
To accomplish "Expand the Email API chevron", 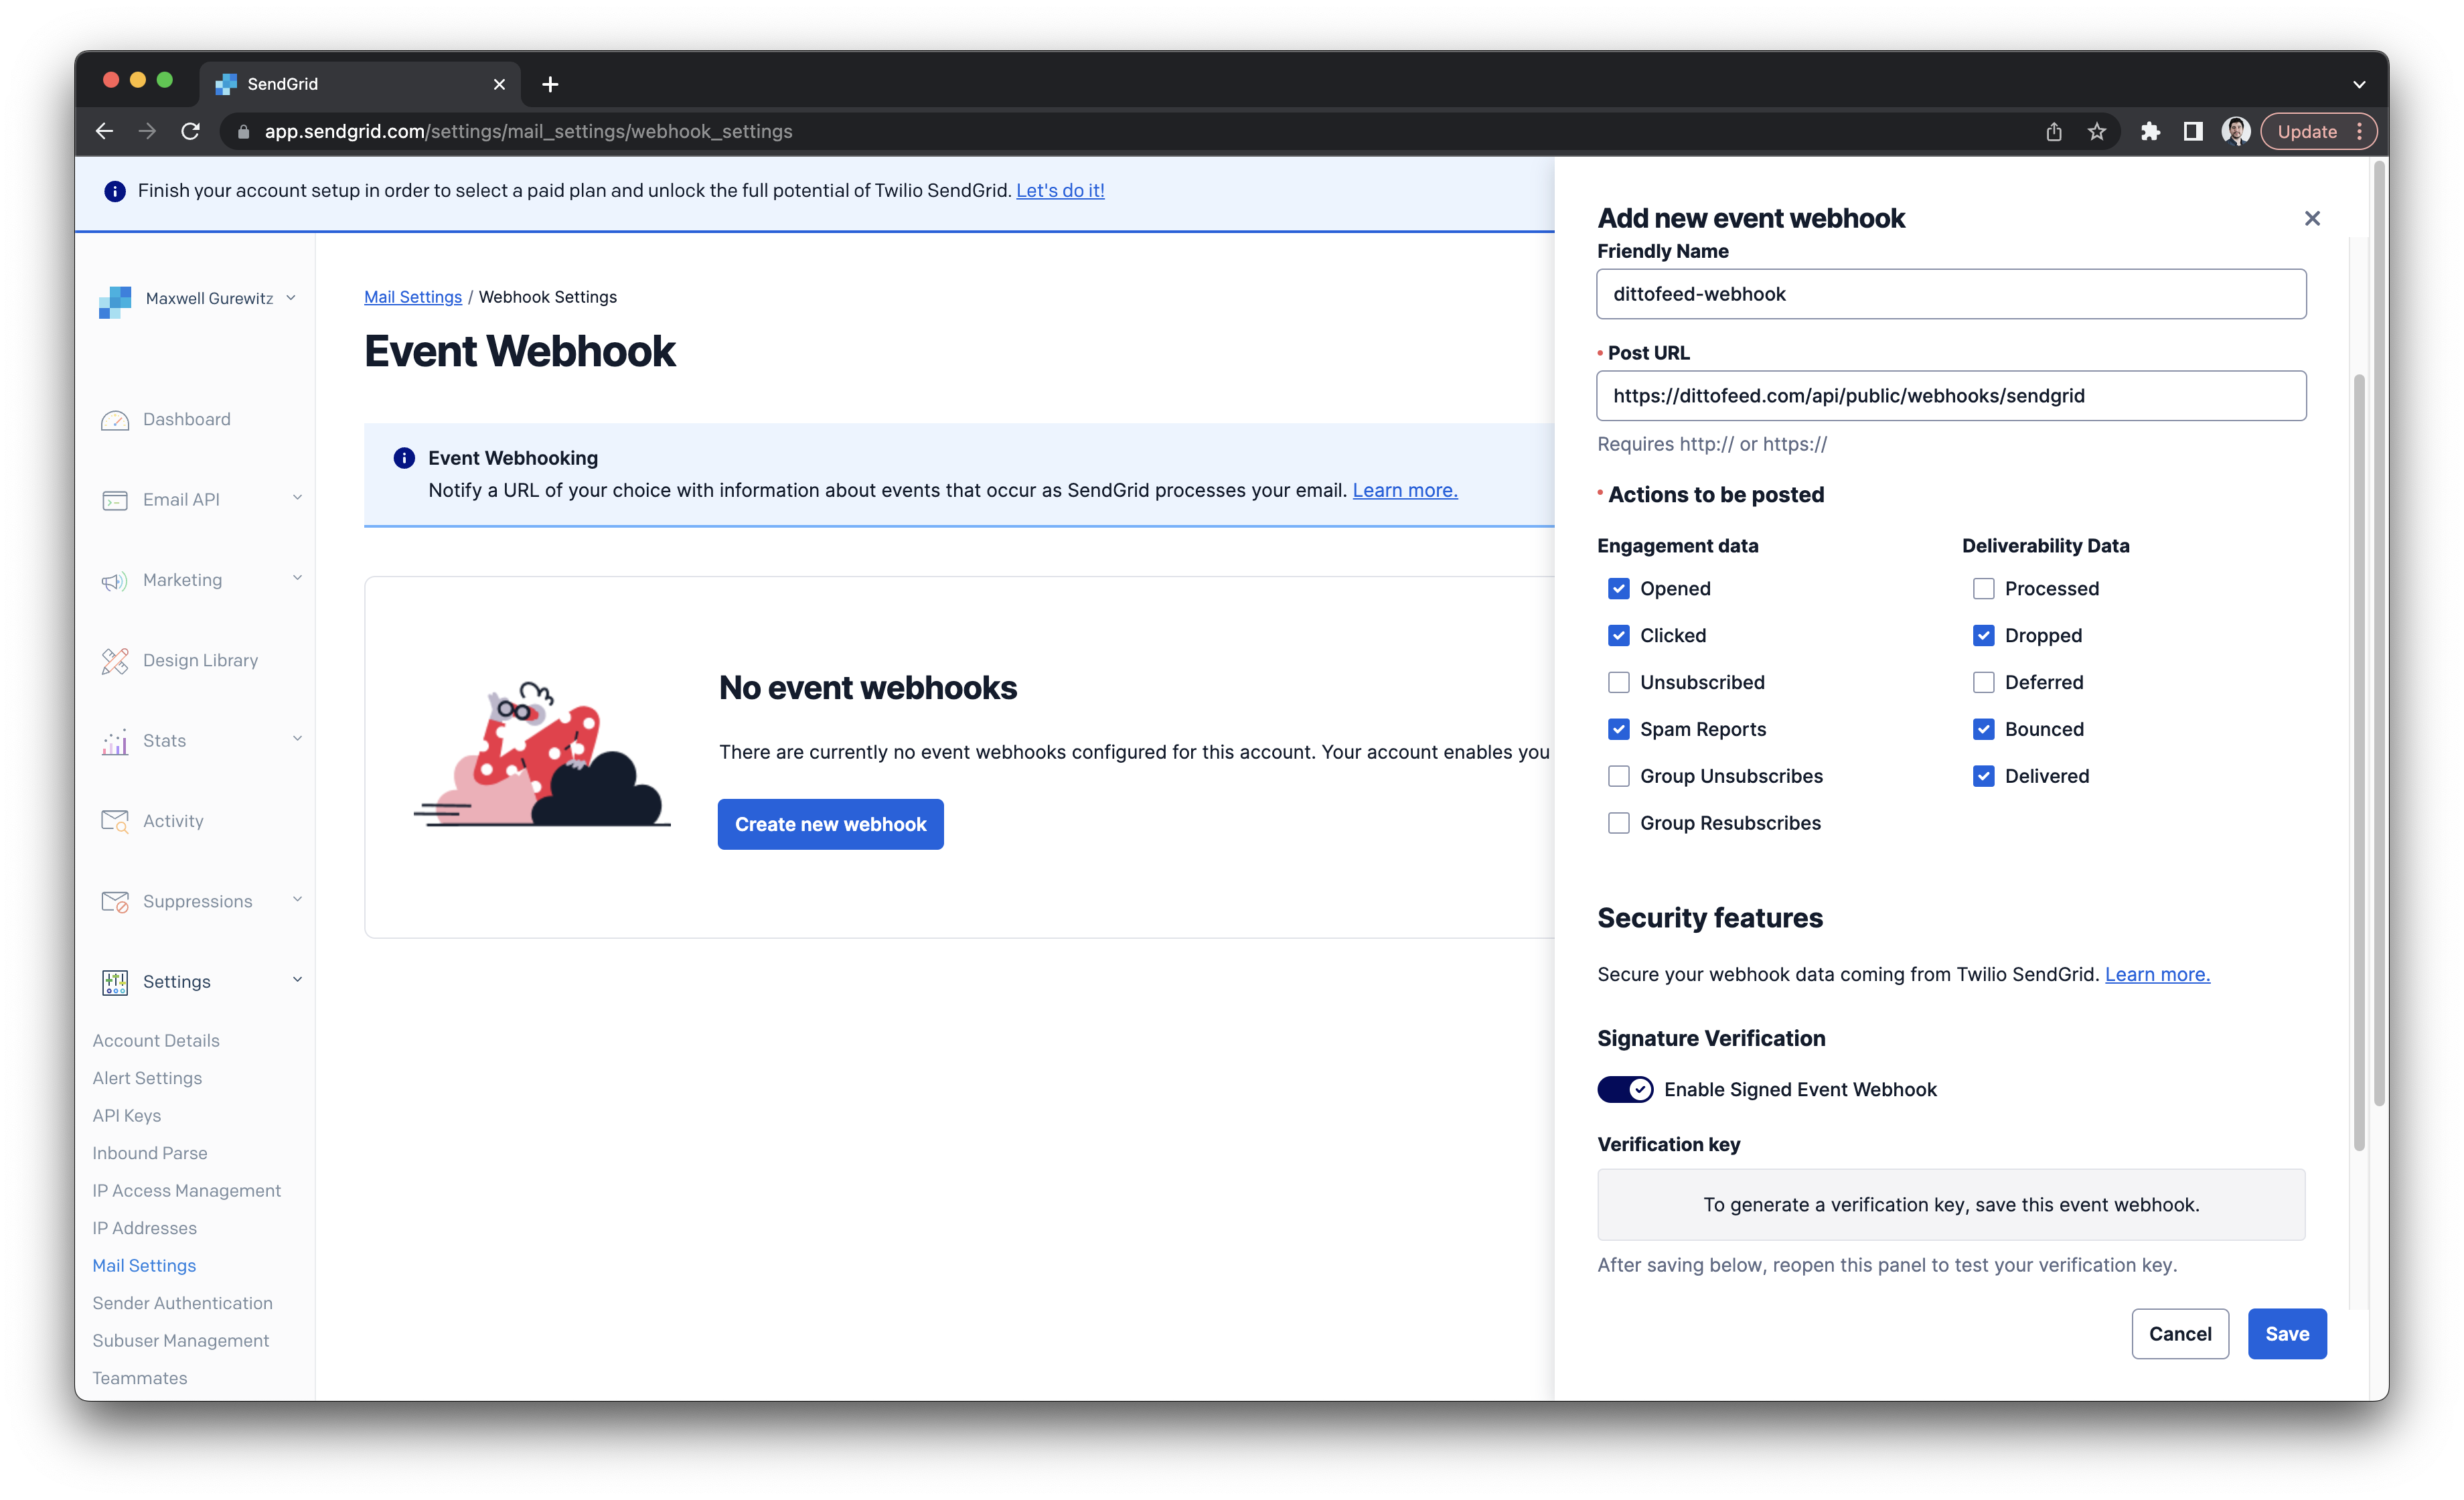I will coord(297,498).
